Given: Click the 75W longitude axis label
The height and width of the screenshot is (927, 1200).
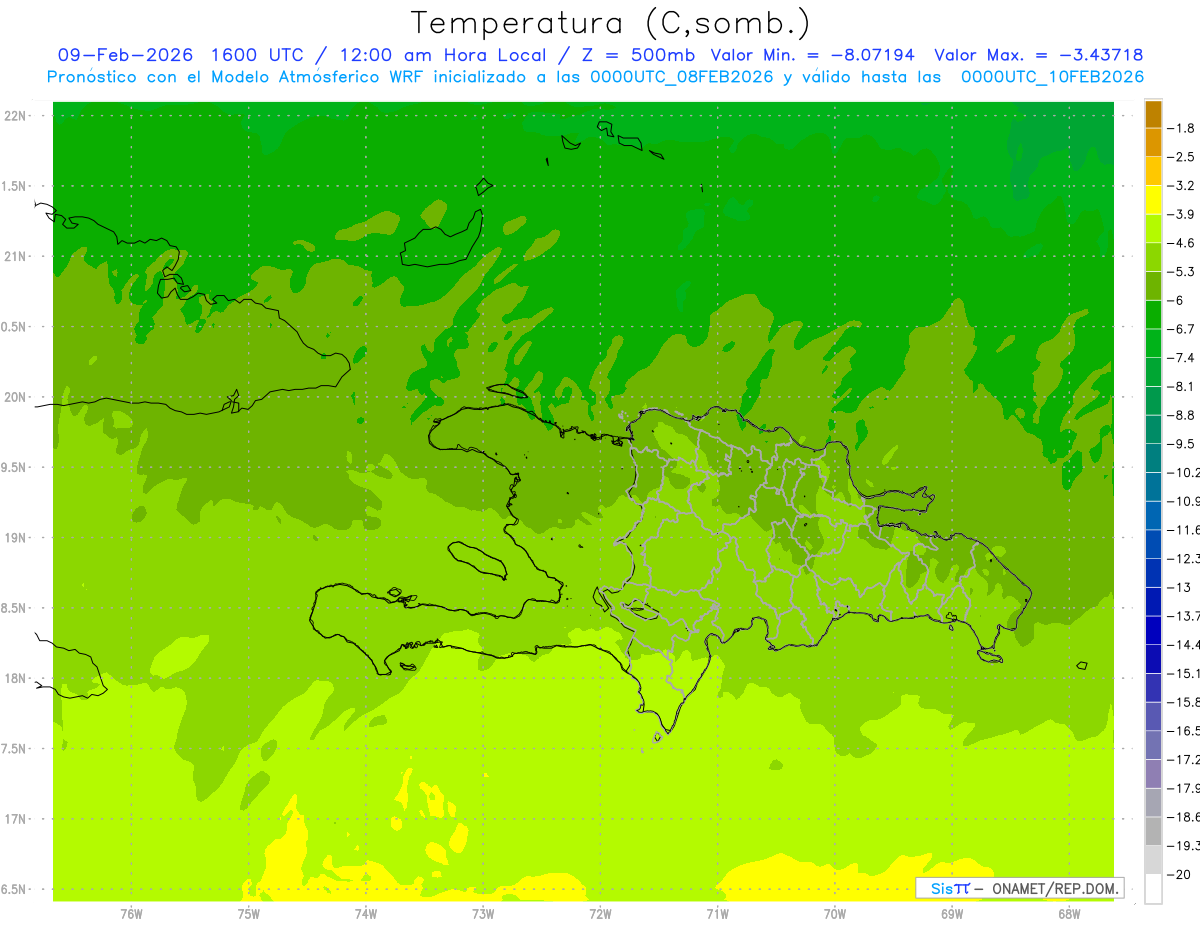Looking at the screenshot, I should pos(248,913).
